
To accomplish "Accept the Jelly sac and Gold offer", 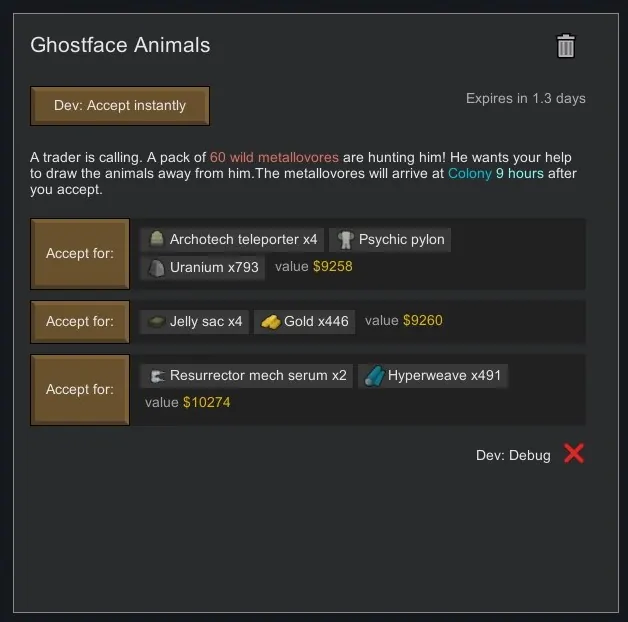I will coord(80,322).
